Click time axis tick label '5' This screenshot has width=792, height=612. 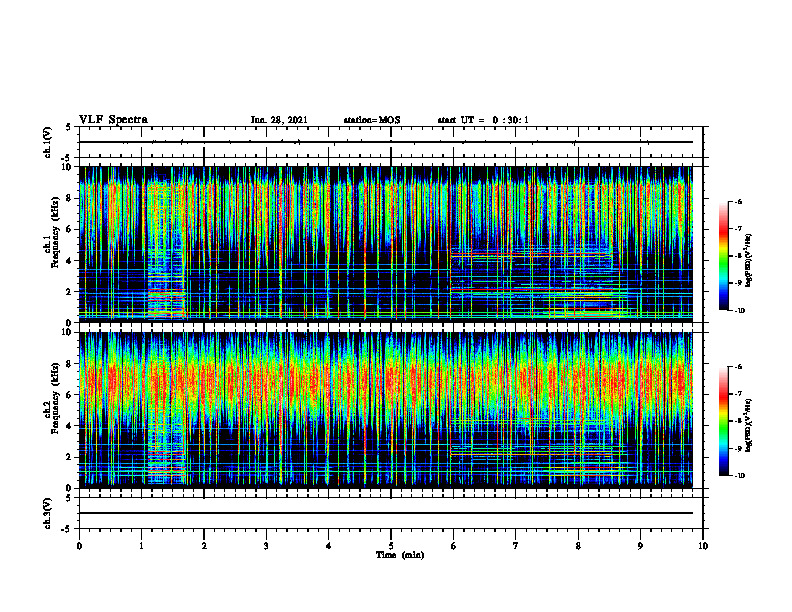click(391, 546)
